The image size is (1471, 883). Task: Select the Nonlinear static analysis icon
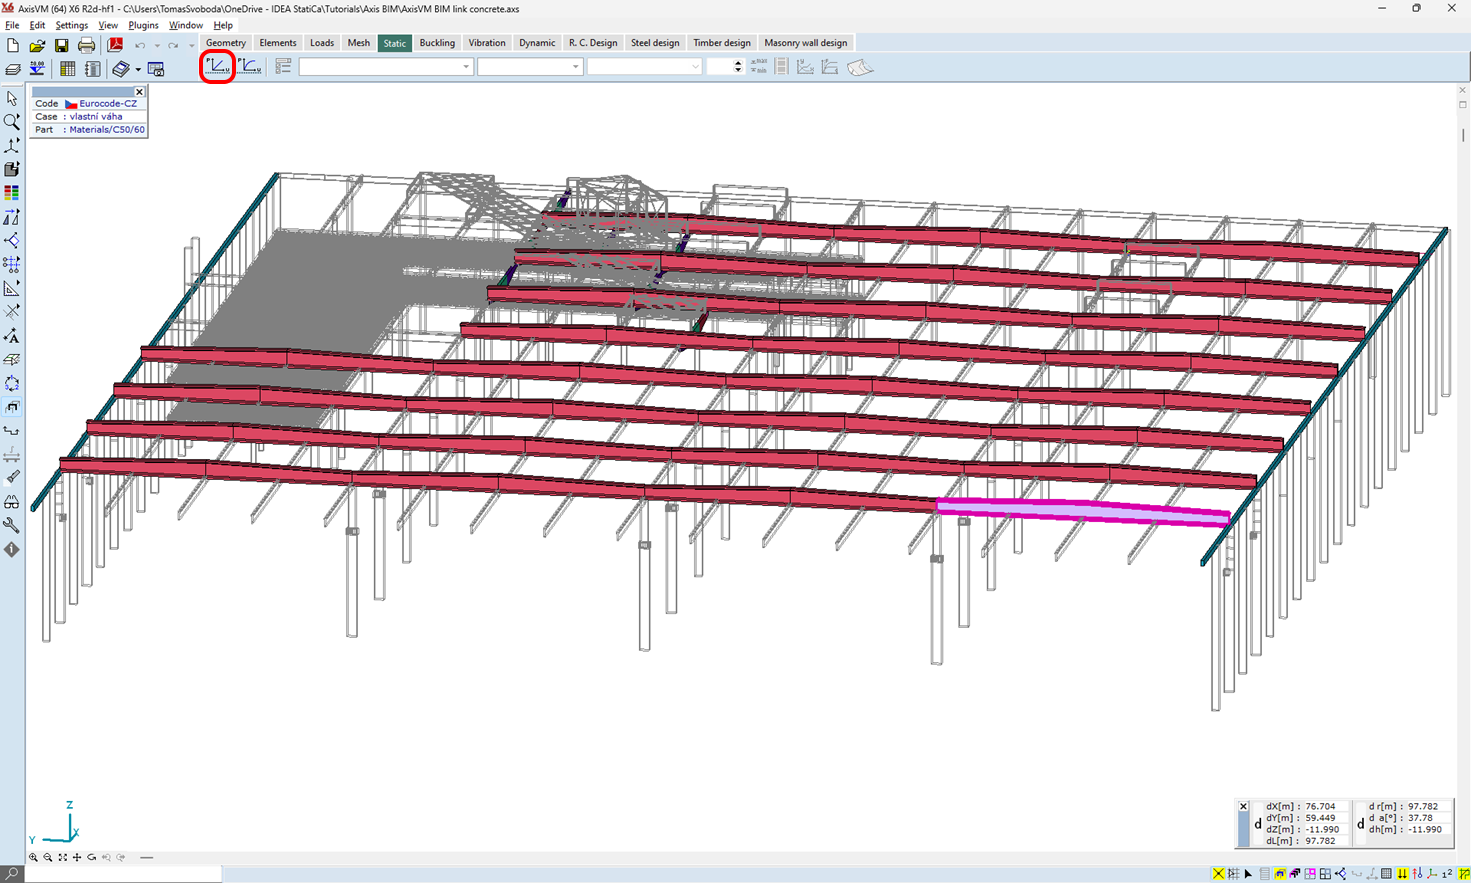coord(250,66)
